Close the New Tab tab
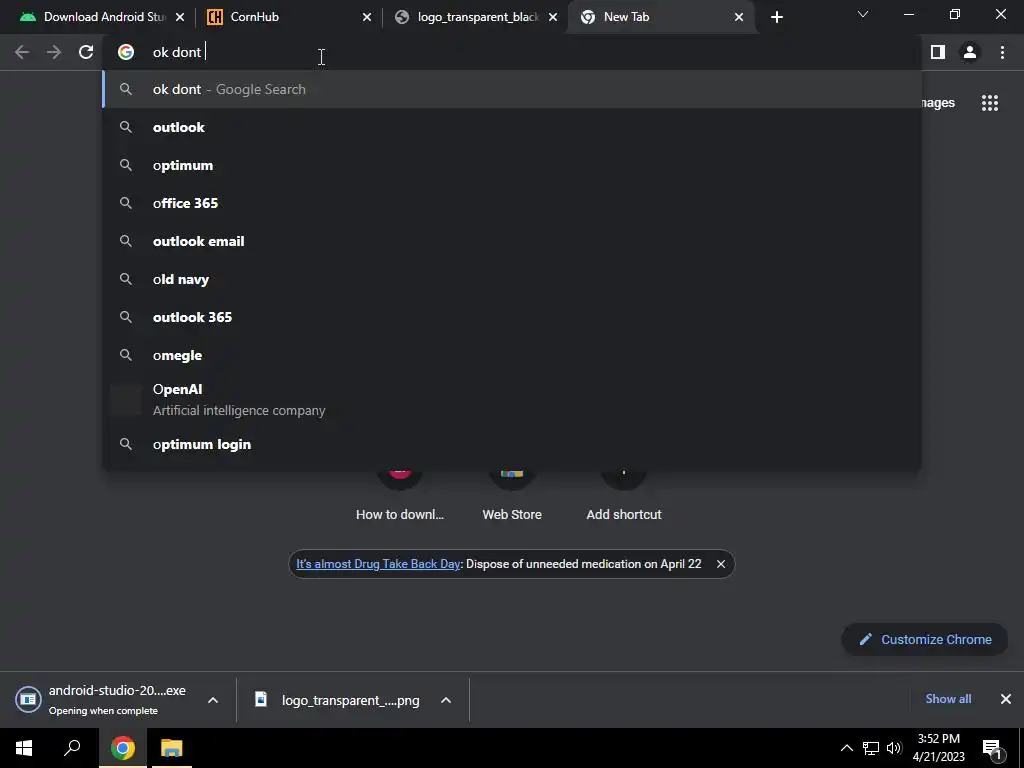 (739, 17)
